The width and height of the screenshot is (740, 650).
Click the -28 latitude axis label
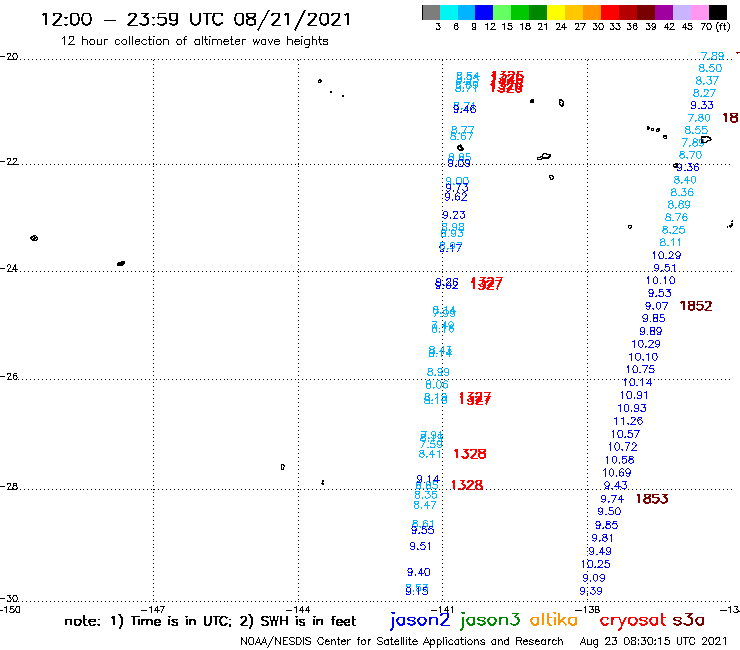click(x=9, y=487)
